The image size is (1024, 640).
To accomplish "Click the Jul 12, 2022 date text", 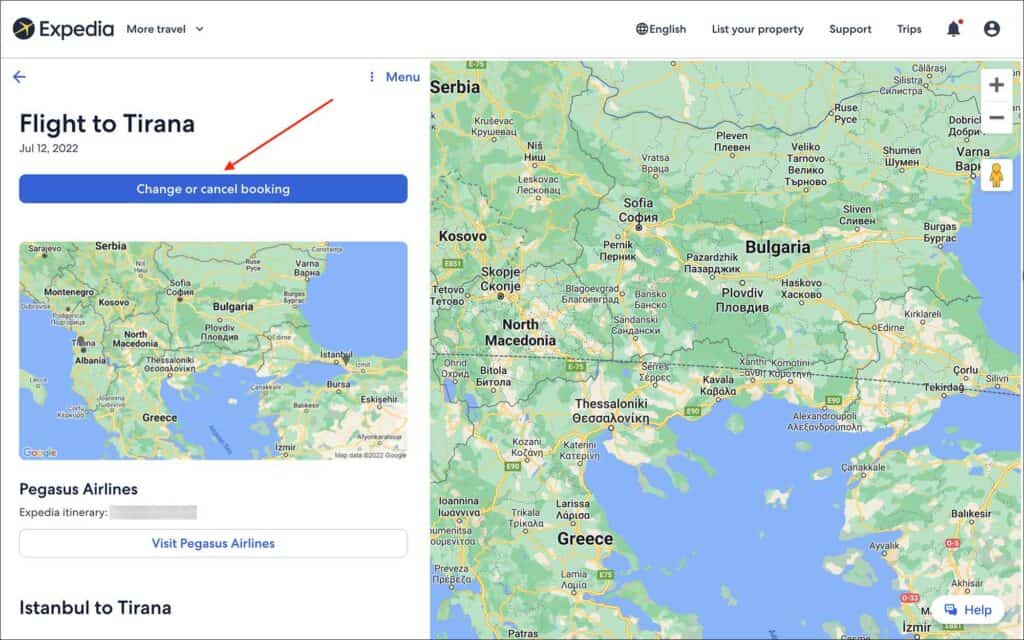I will click(48, 148).
